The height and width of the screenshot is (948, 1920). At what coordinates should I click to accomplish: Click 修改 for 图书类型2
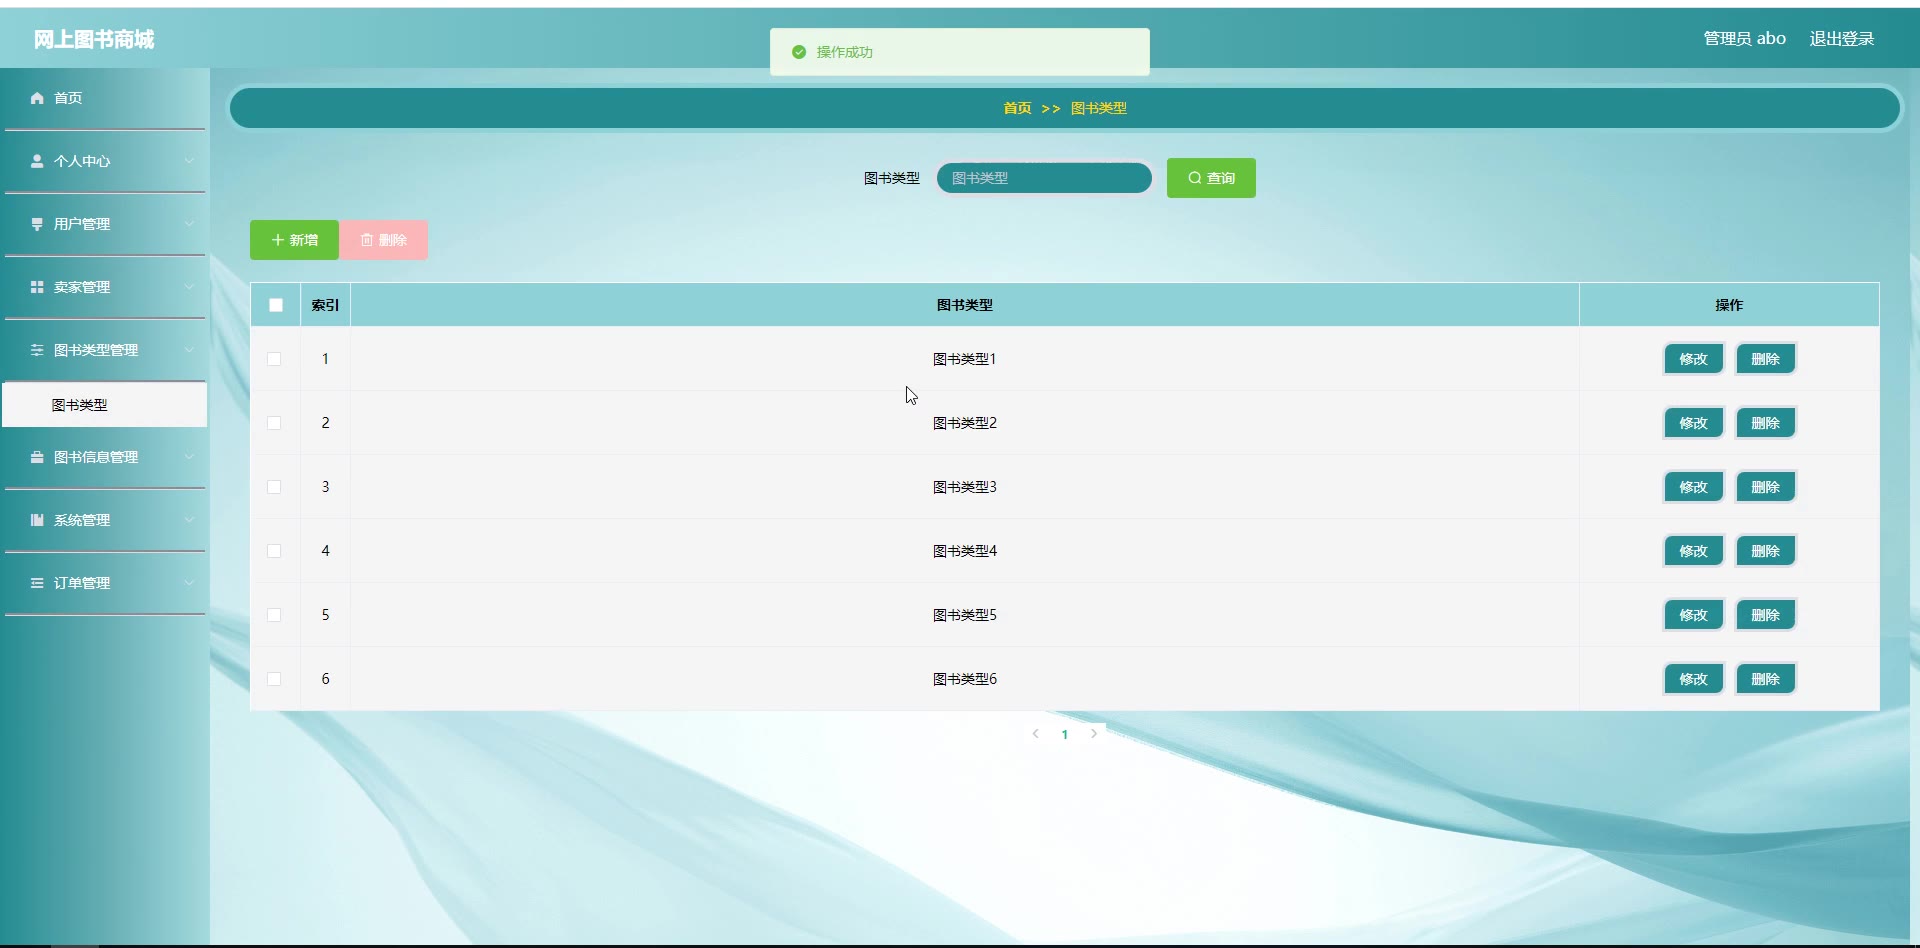tap(1693, 423)
